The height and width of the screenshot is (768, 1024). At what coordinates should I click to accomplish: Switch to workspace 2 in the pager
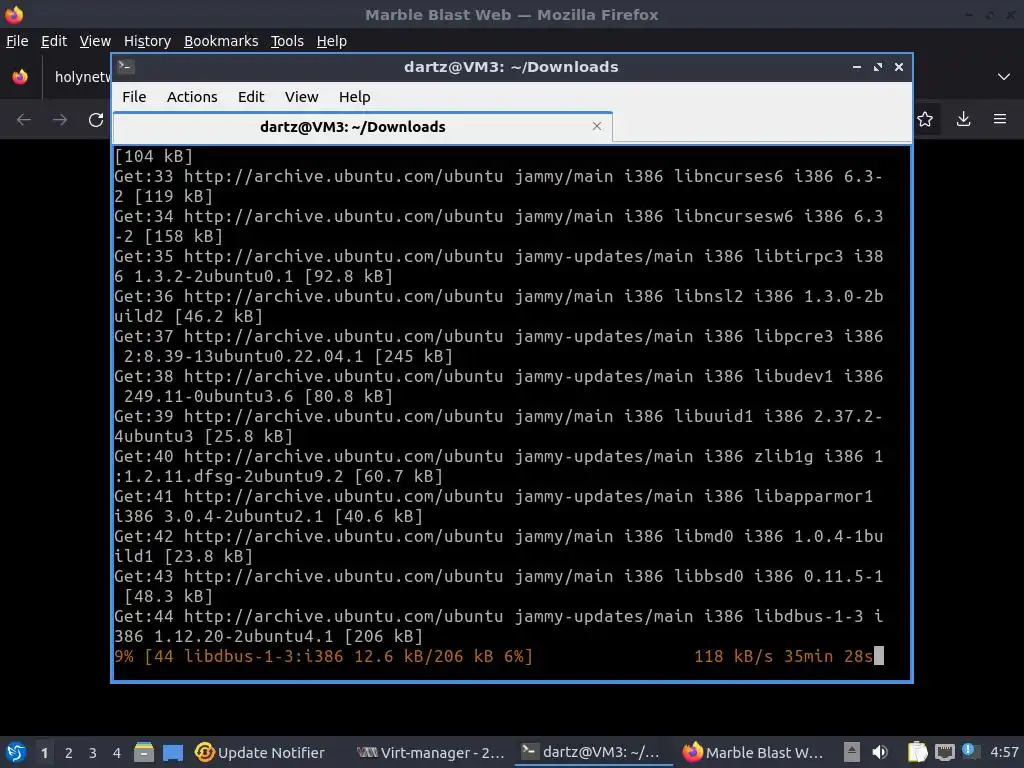tap(69, 753)
